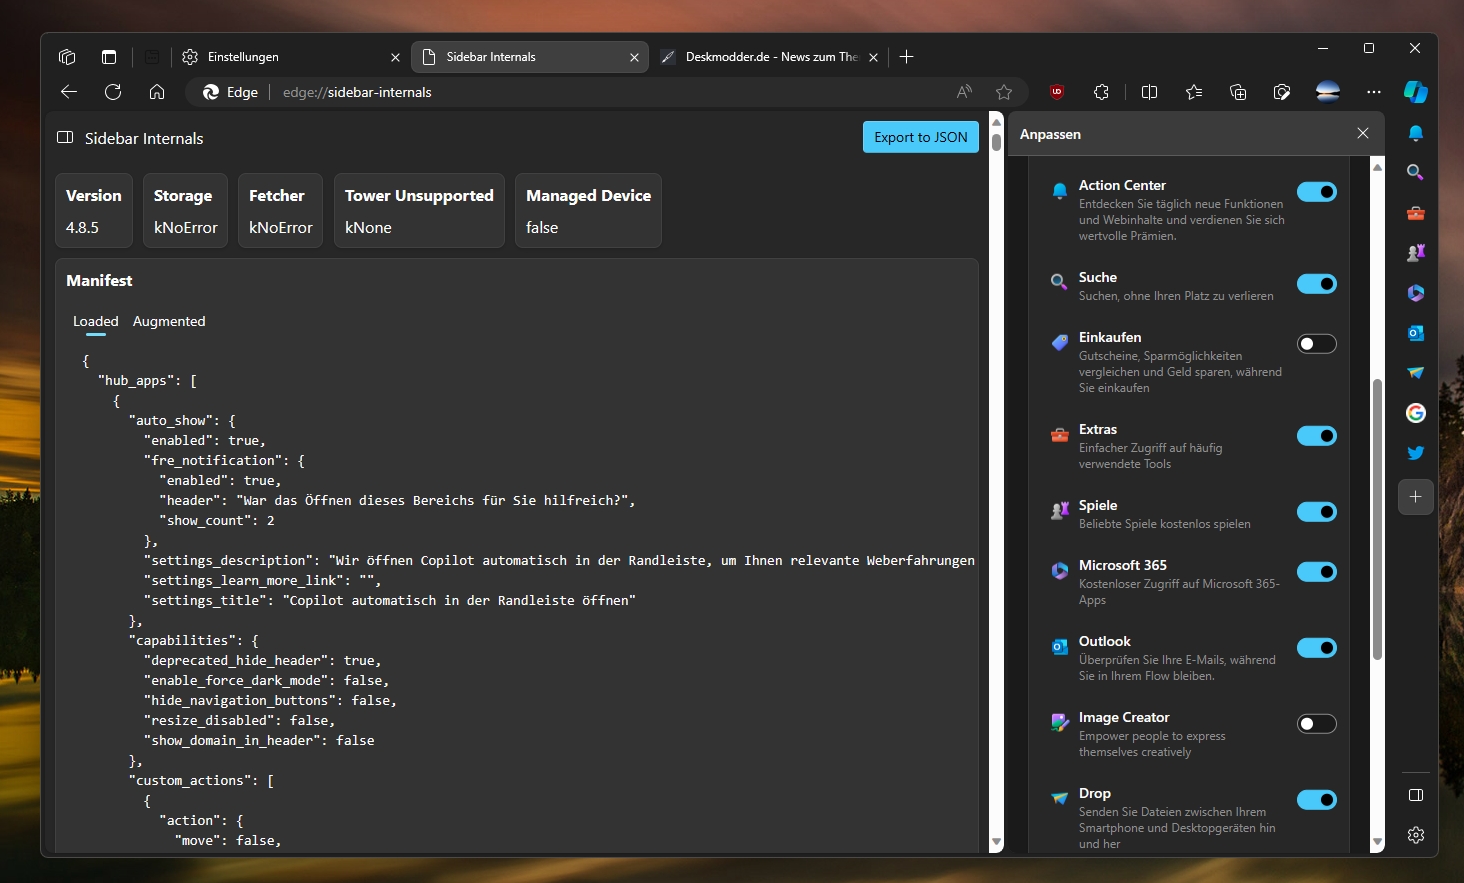Viewport: 1464px width, 883px height.
Task: Open the Edge settings and more menu
Action: 1374,92
